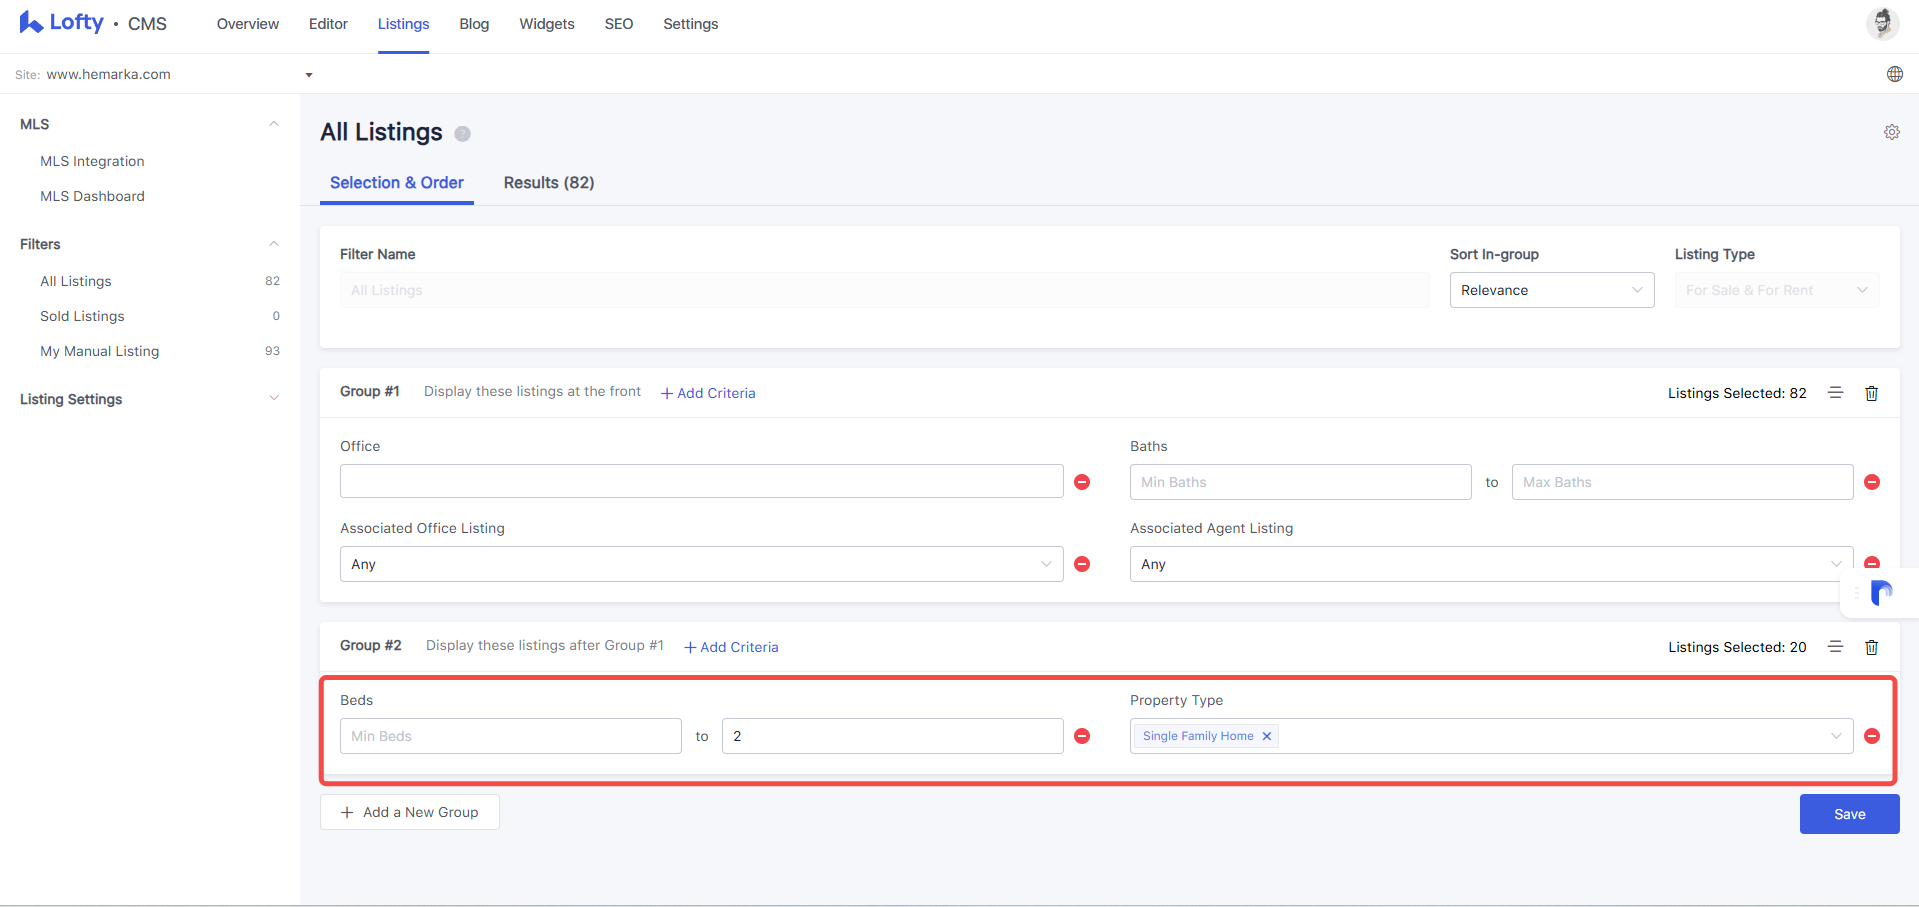Click the max beds field showing 2
This screenshot has height=907, width=1919.
(892, 736)
